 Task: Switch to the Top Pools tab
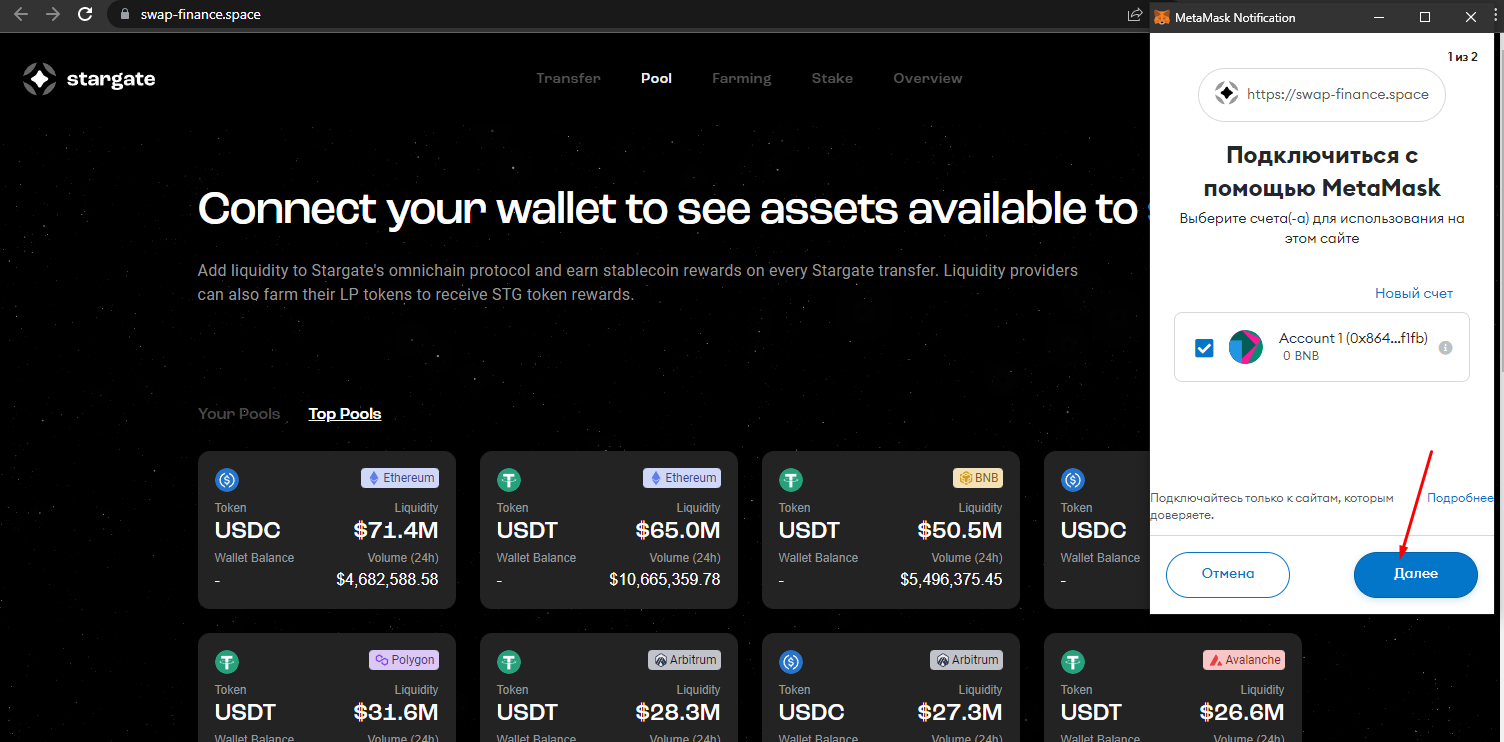pos(345,414)
